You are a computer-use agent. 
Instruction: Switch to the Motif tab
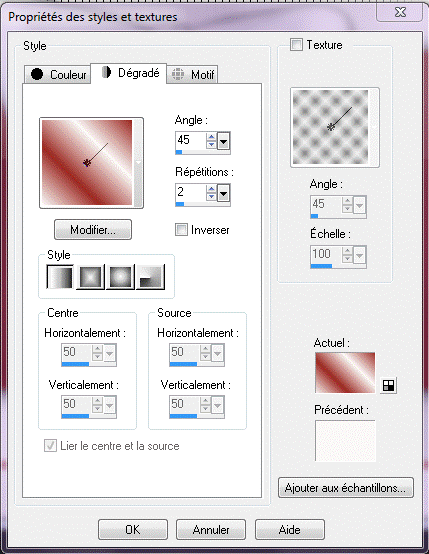[193, 74]
